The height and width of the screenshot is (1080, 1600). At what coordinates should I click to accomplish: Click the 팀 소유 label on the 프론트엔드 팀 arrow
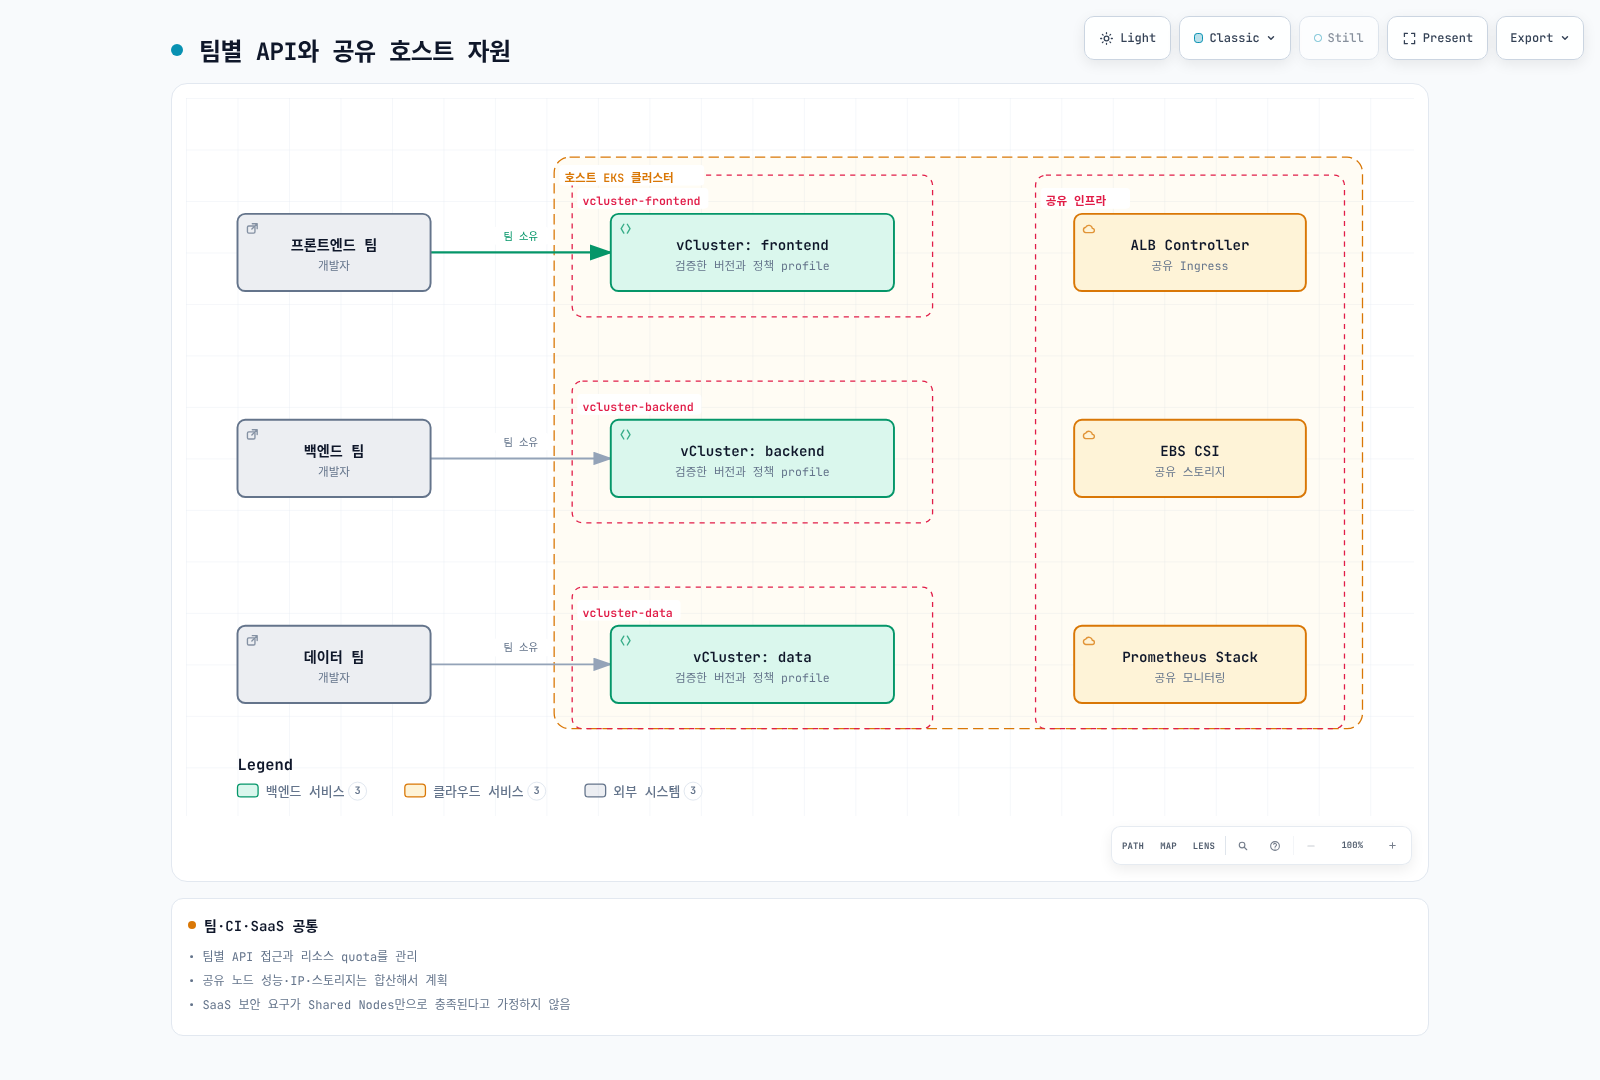click(x=521, y=236)
